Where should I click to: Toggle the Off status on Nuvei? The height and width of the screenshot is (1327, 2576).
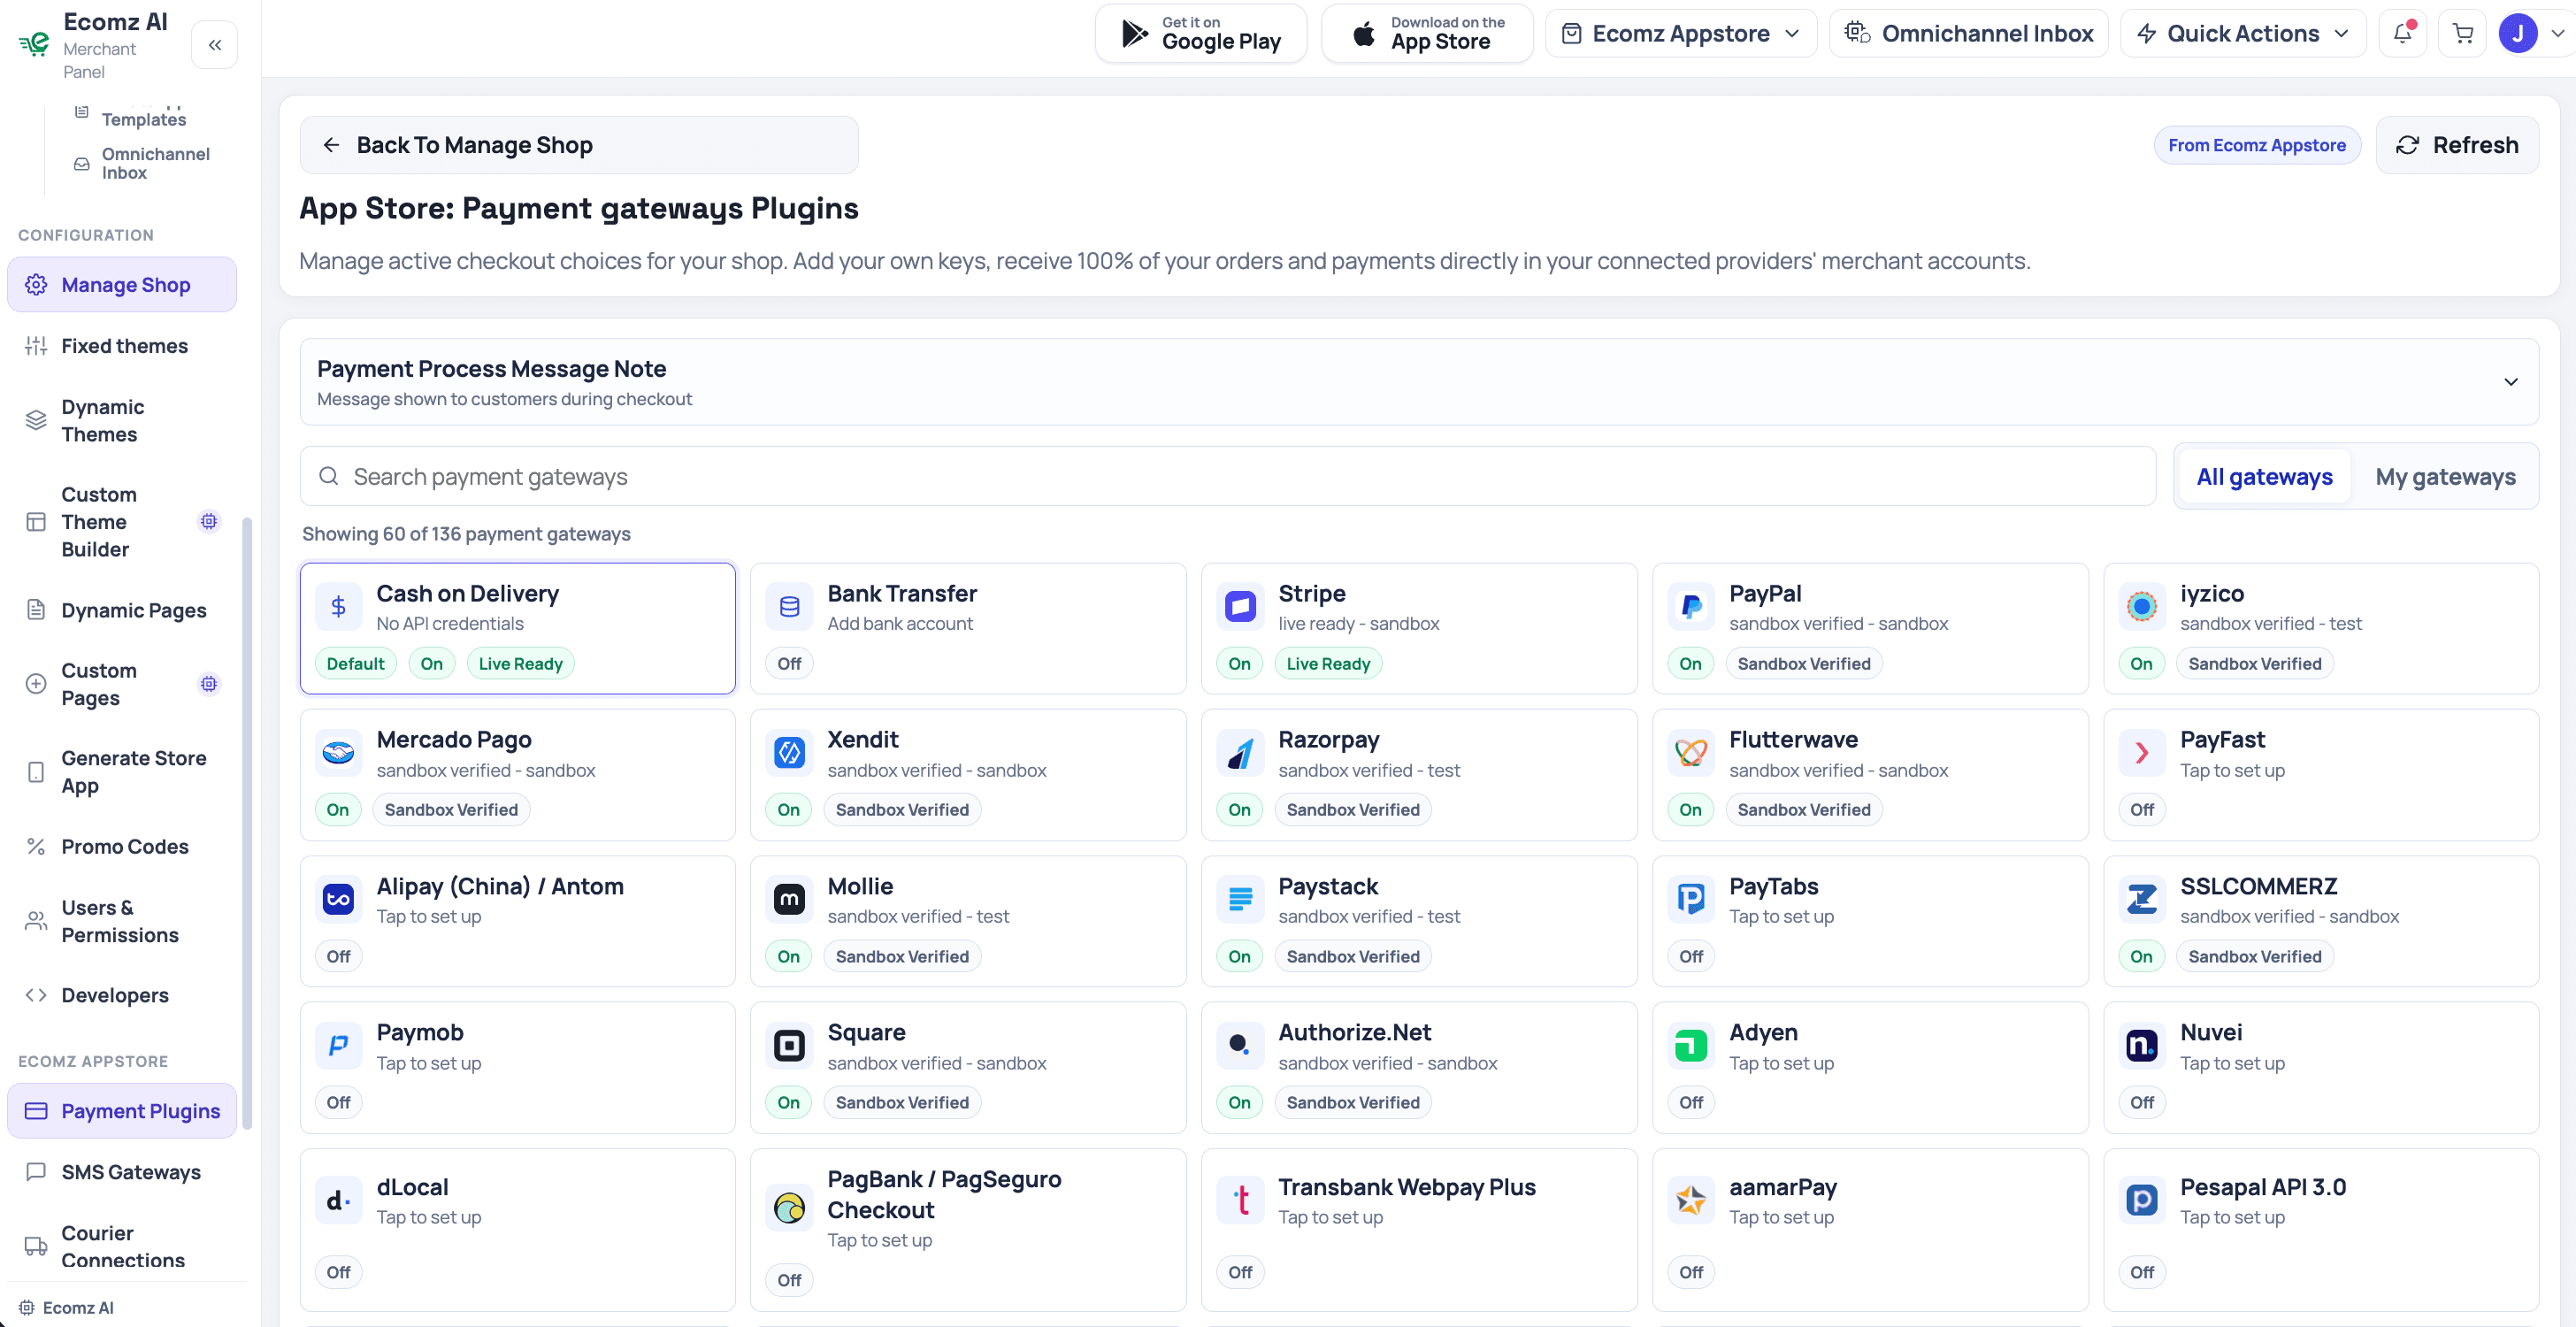2142,1103
